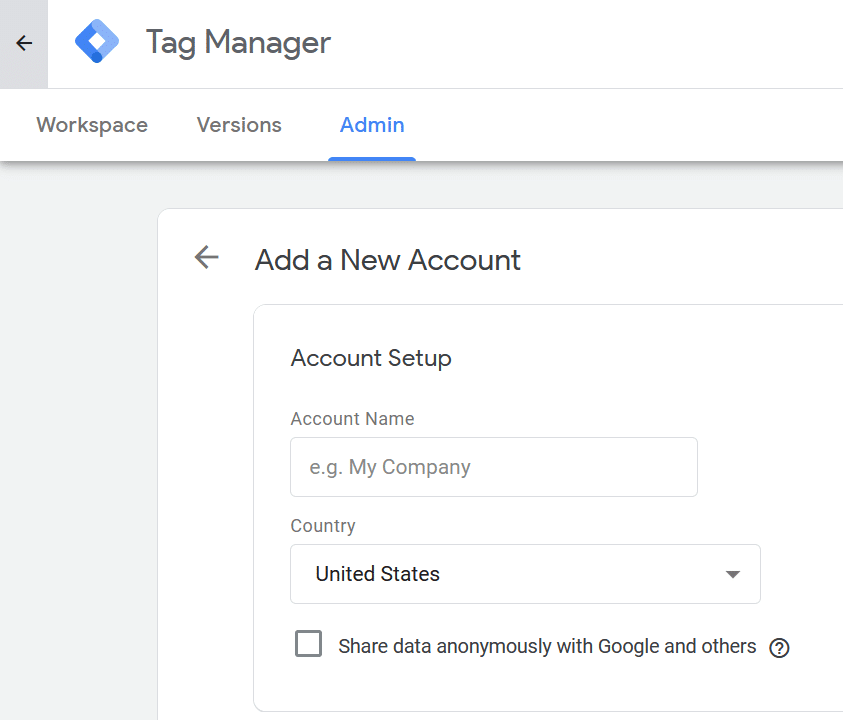
Task: Switch to the Workspace tab
Action: [92, 125]
